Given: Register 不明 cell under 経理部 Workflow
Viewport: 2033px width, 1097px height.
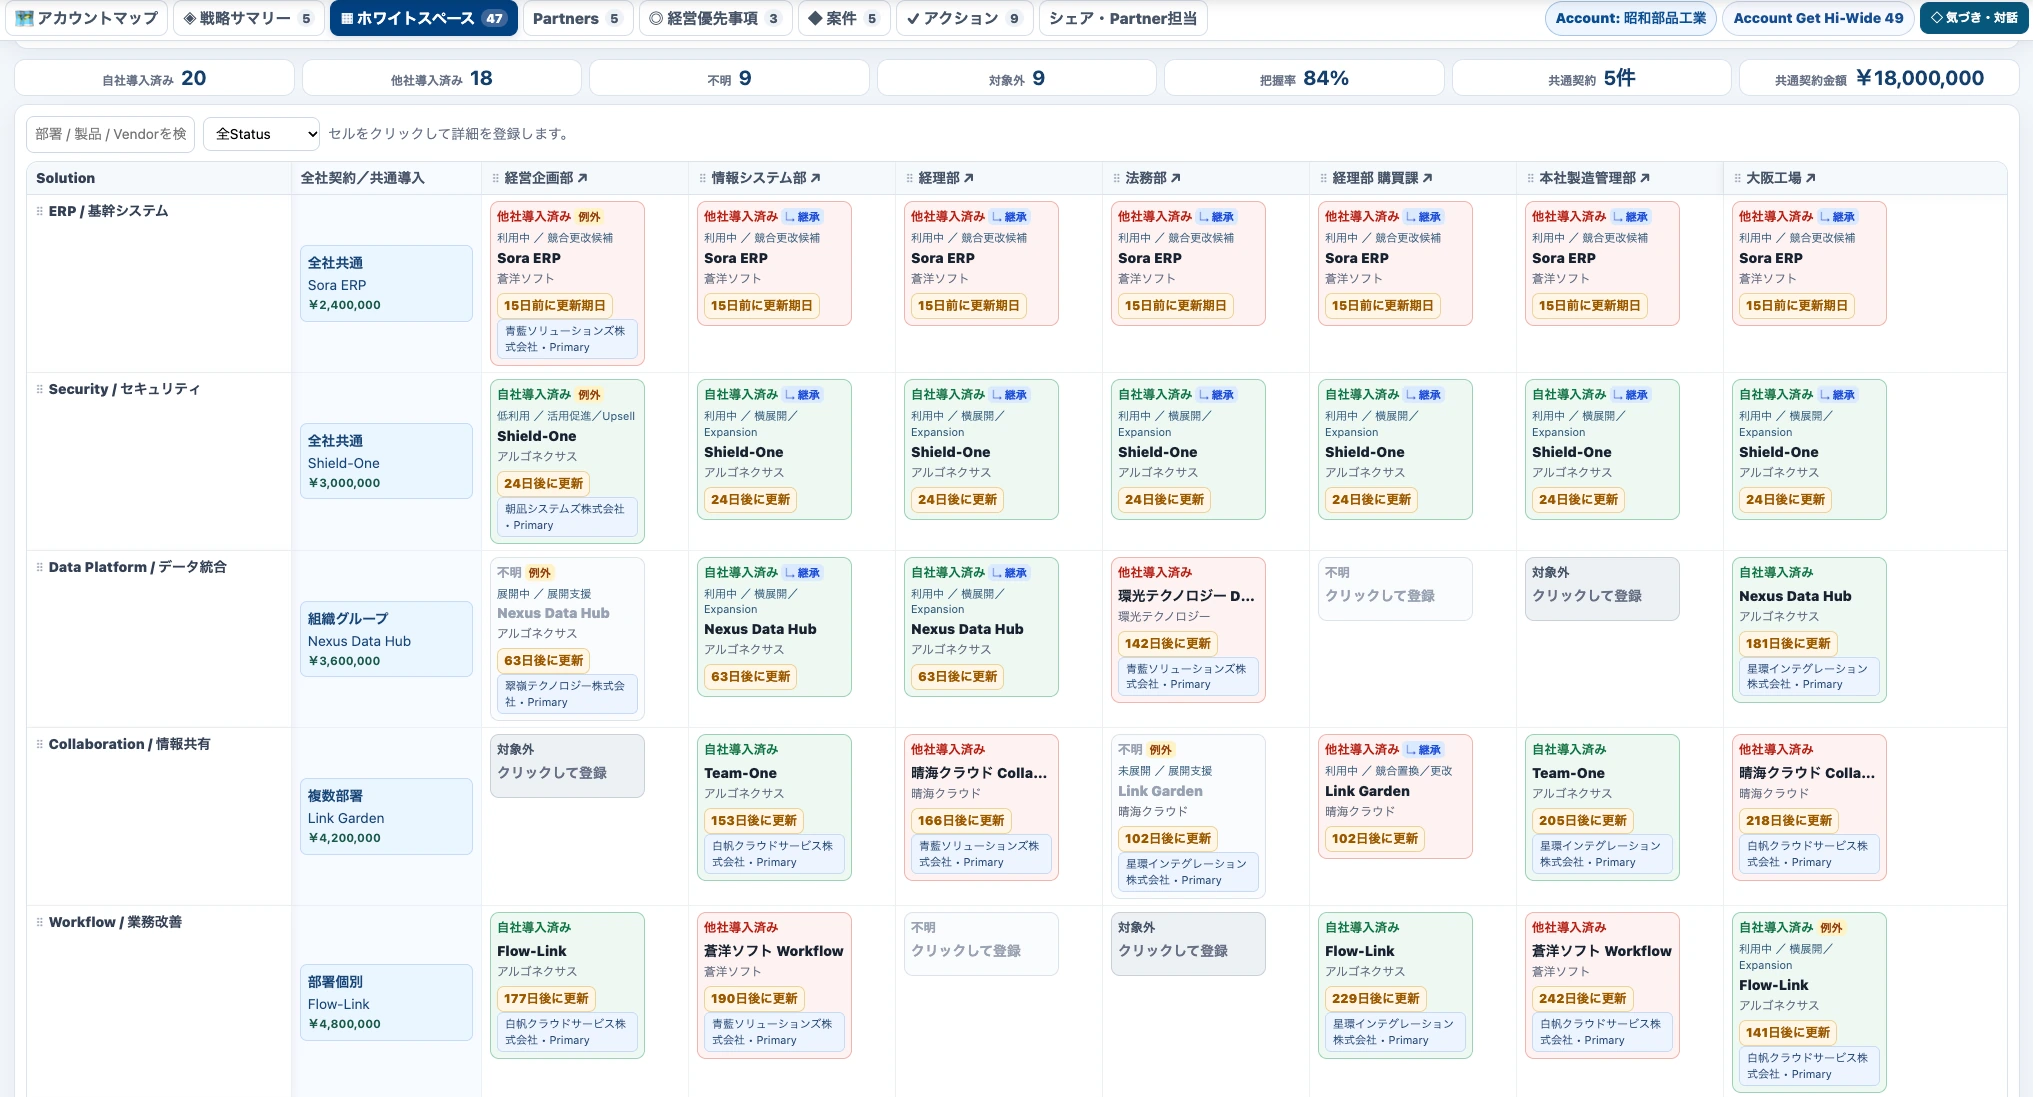Looking at the screenshot, I should click(981, 943).
